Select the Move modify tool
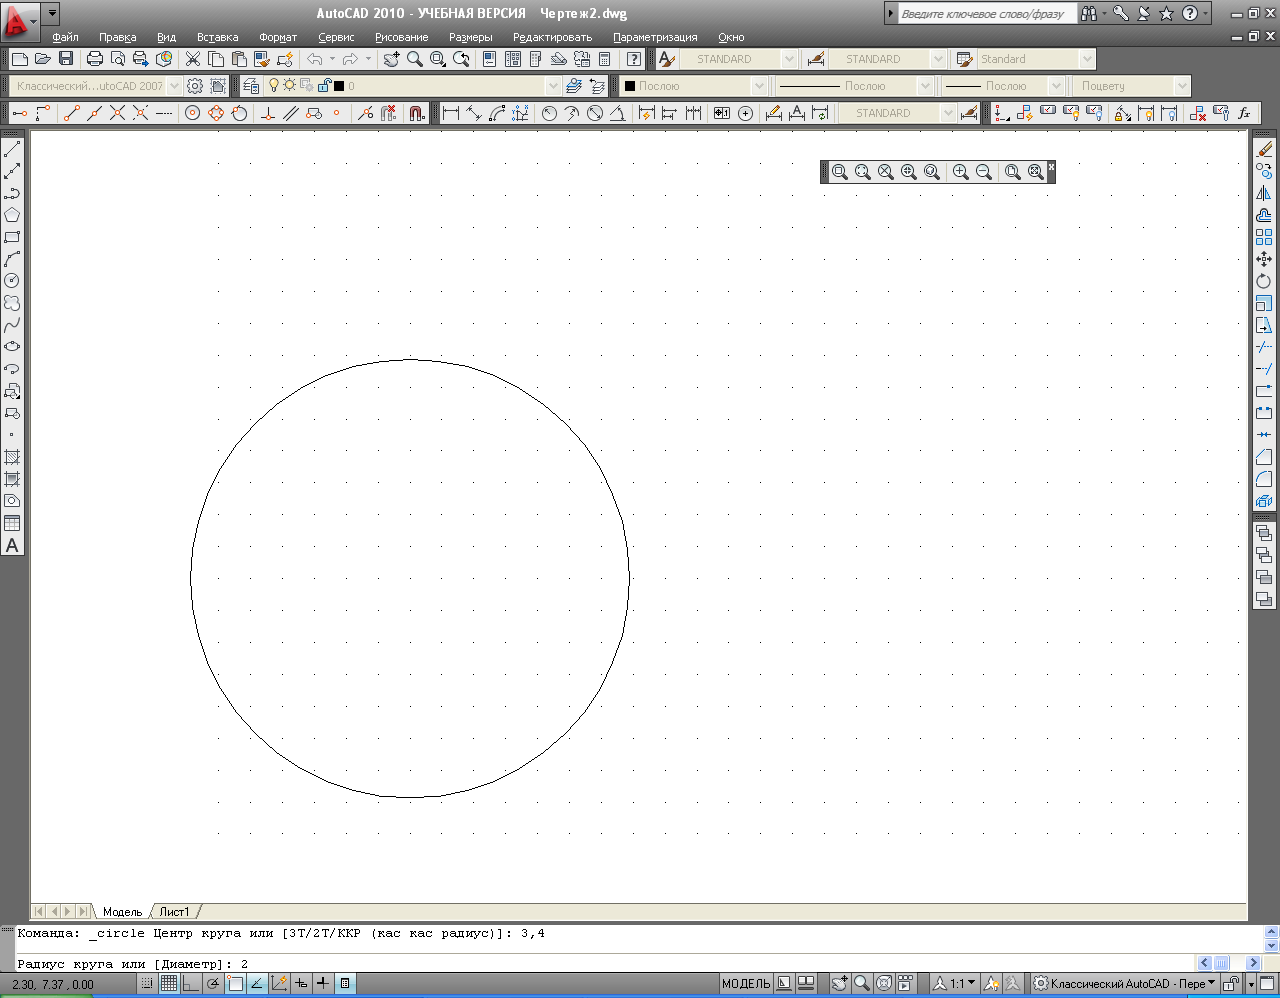1280x998 pixels. click(1264, 259)
